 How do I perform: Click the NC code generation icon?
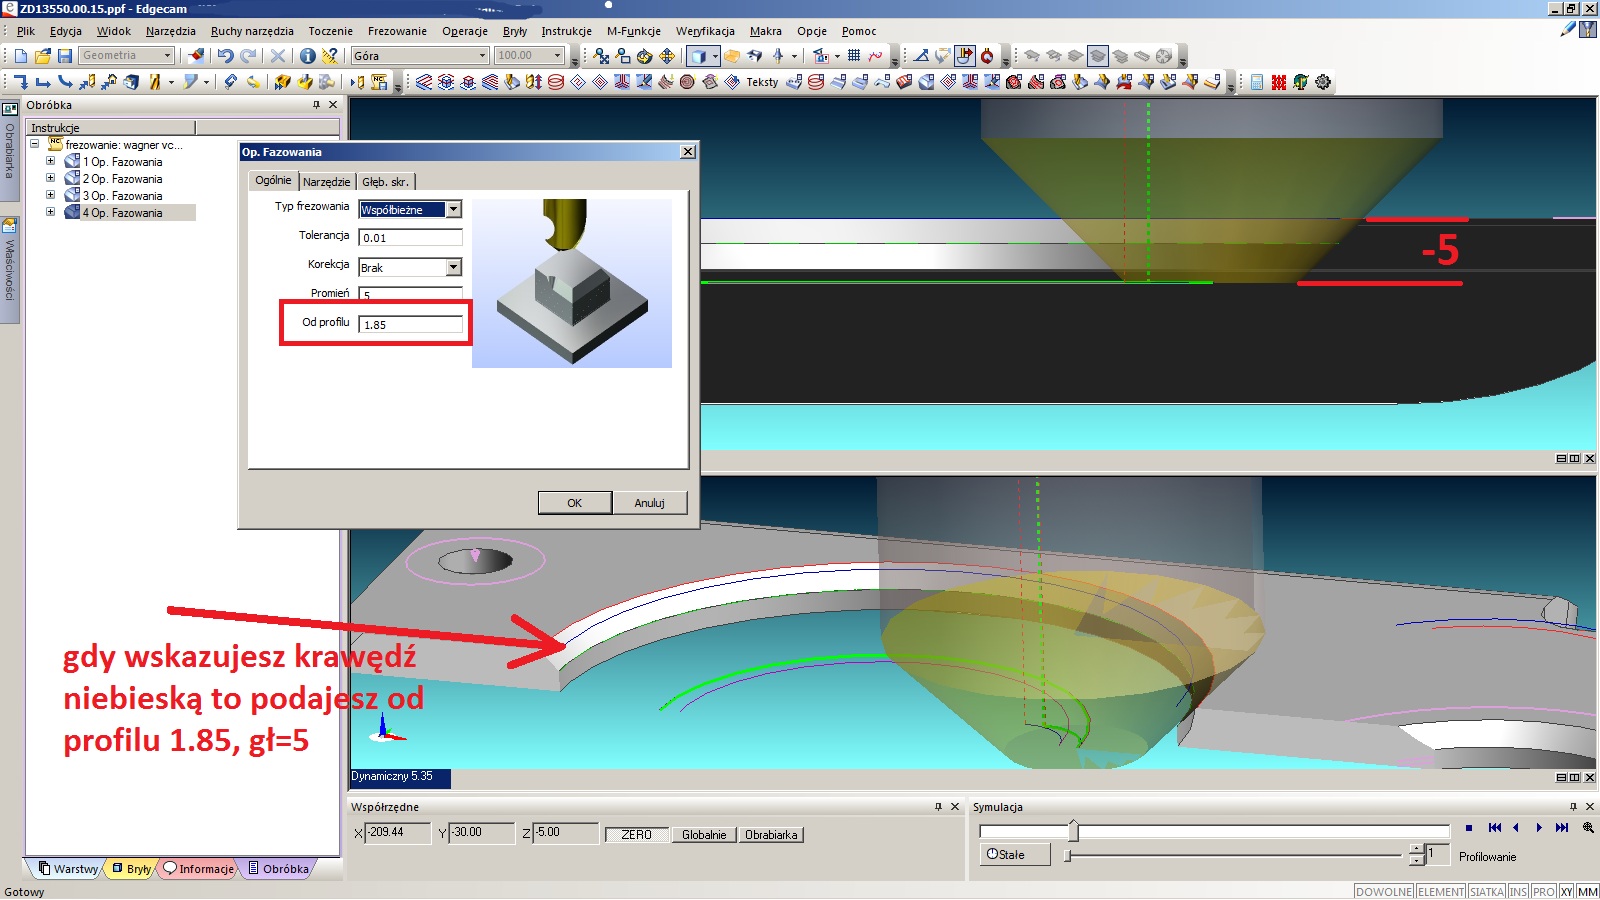coord(379,82)
